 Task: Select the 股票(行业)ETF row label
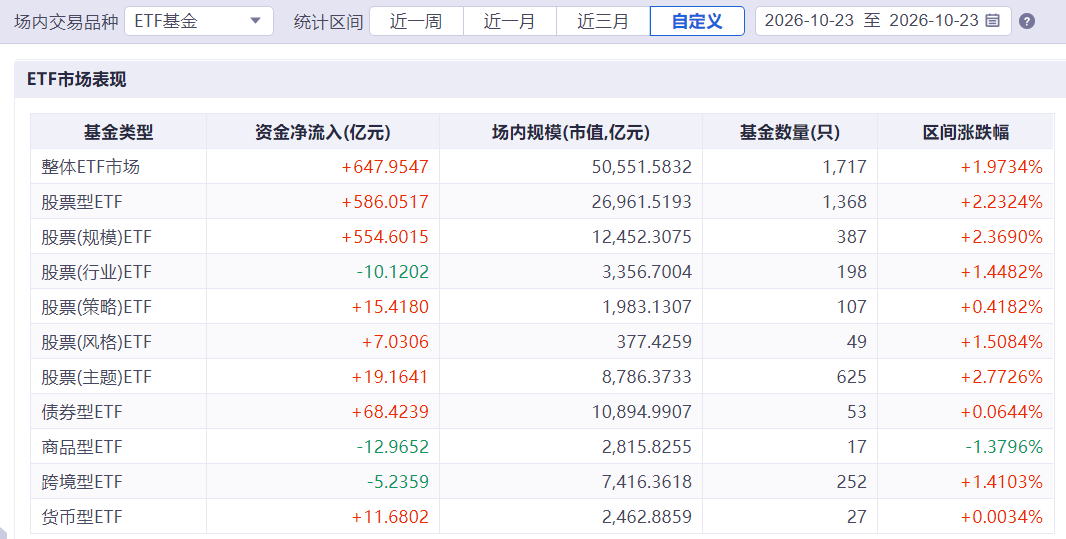(97, 272)
